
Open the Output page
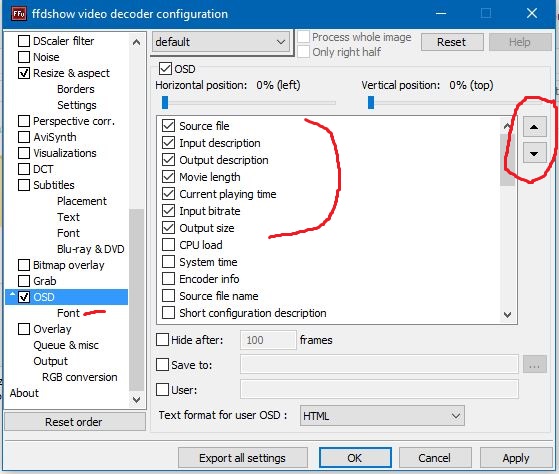pos(50,361)
